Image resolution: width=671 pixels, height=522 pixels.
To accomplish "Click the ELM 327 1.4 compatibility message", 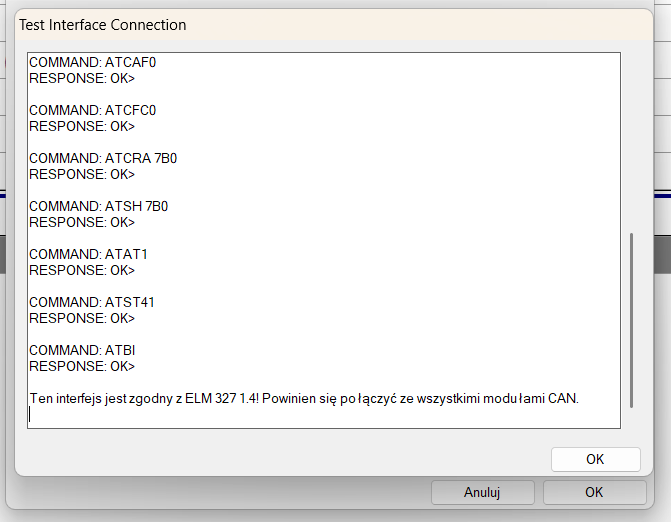I will coord(304,398).
